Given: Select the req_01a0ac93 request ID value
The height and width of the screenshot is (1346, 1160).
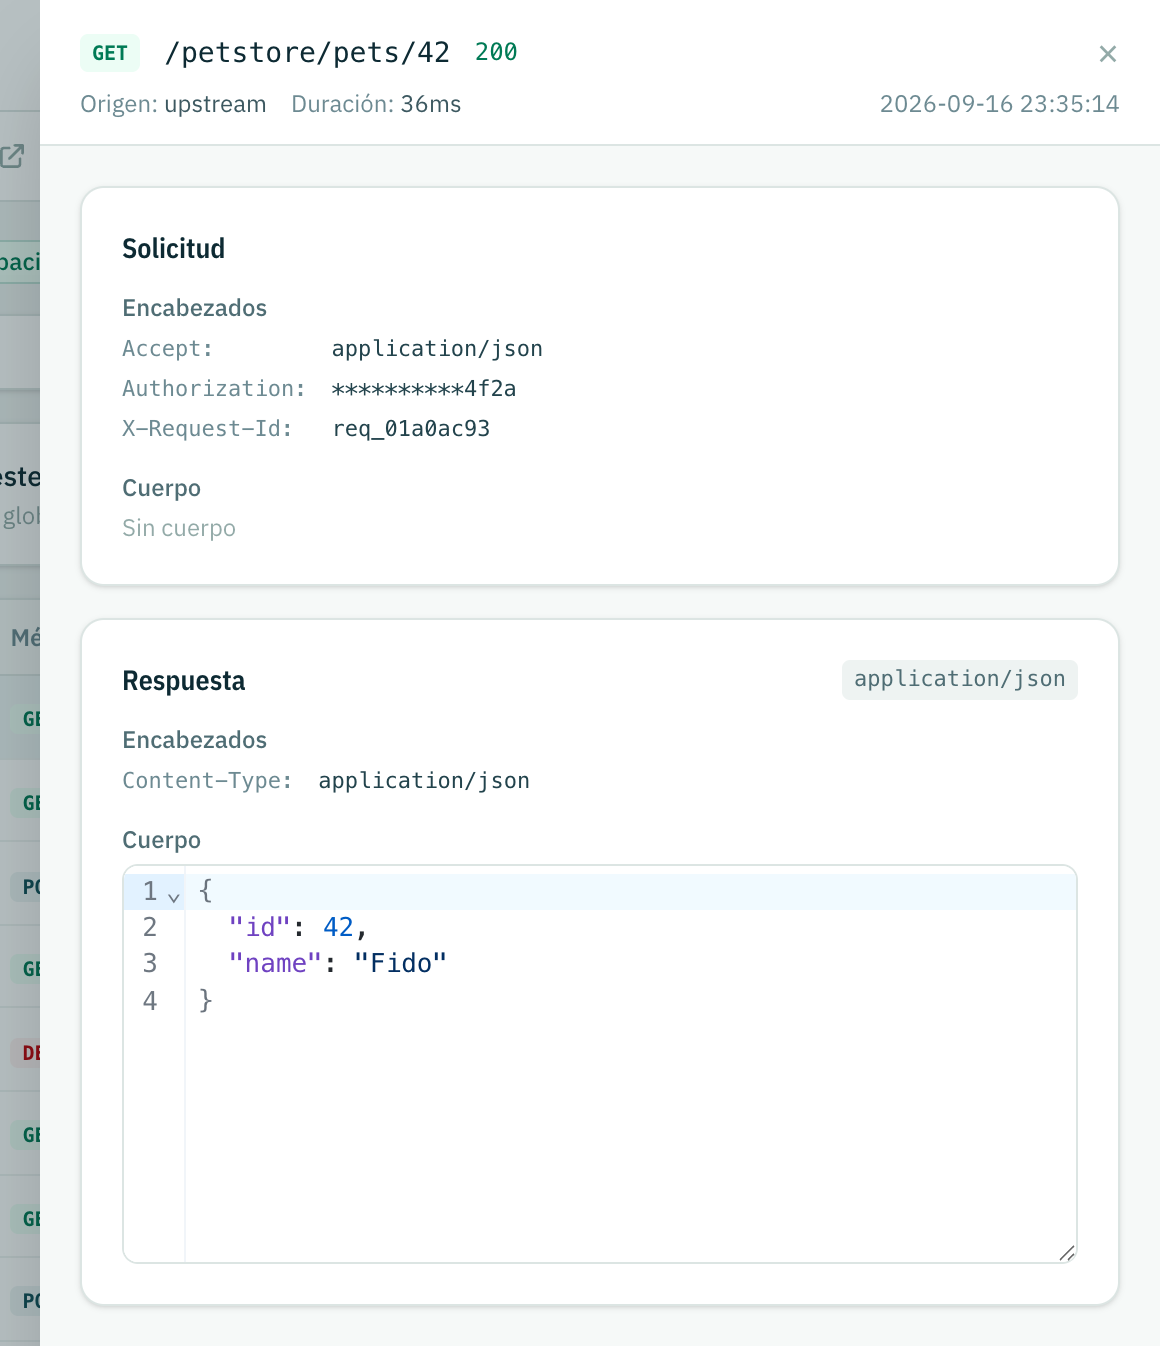Looking at the screenshot, I should 411,429.
